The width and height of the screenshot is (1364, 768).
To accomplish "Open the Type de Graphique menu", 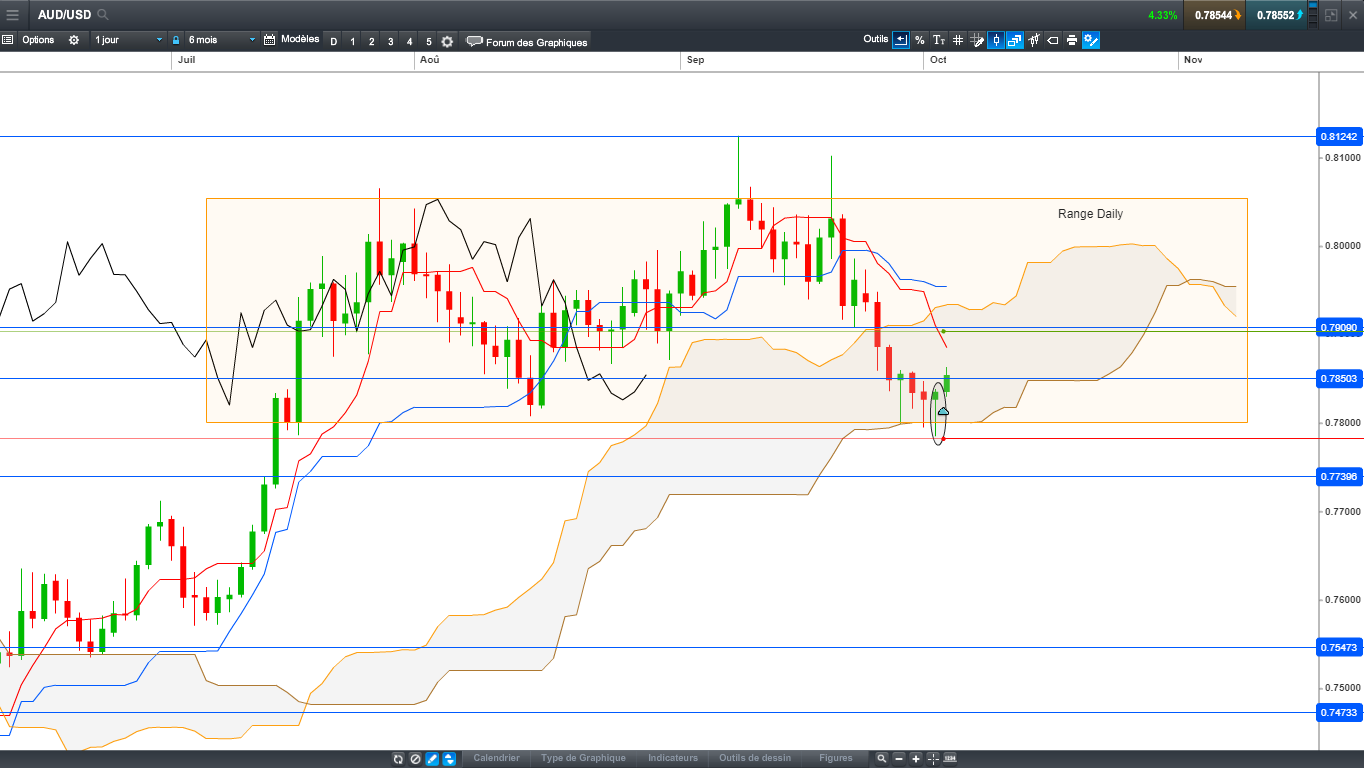I will 583,758.
